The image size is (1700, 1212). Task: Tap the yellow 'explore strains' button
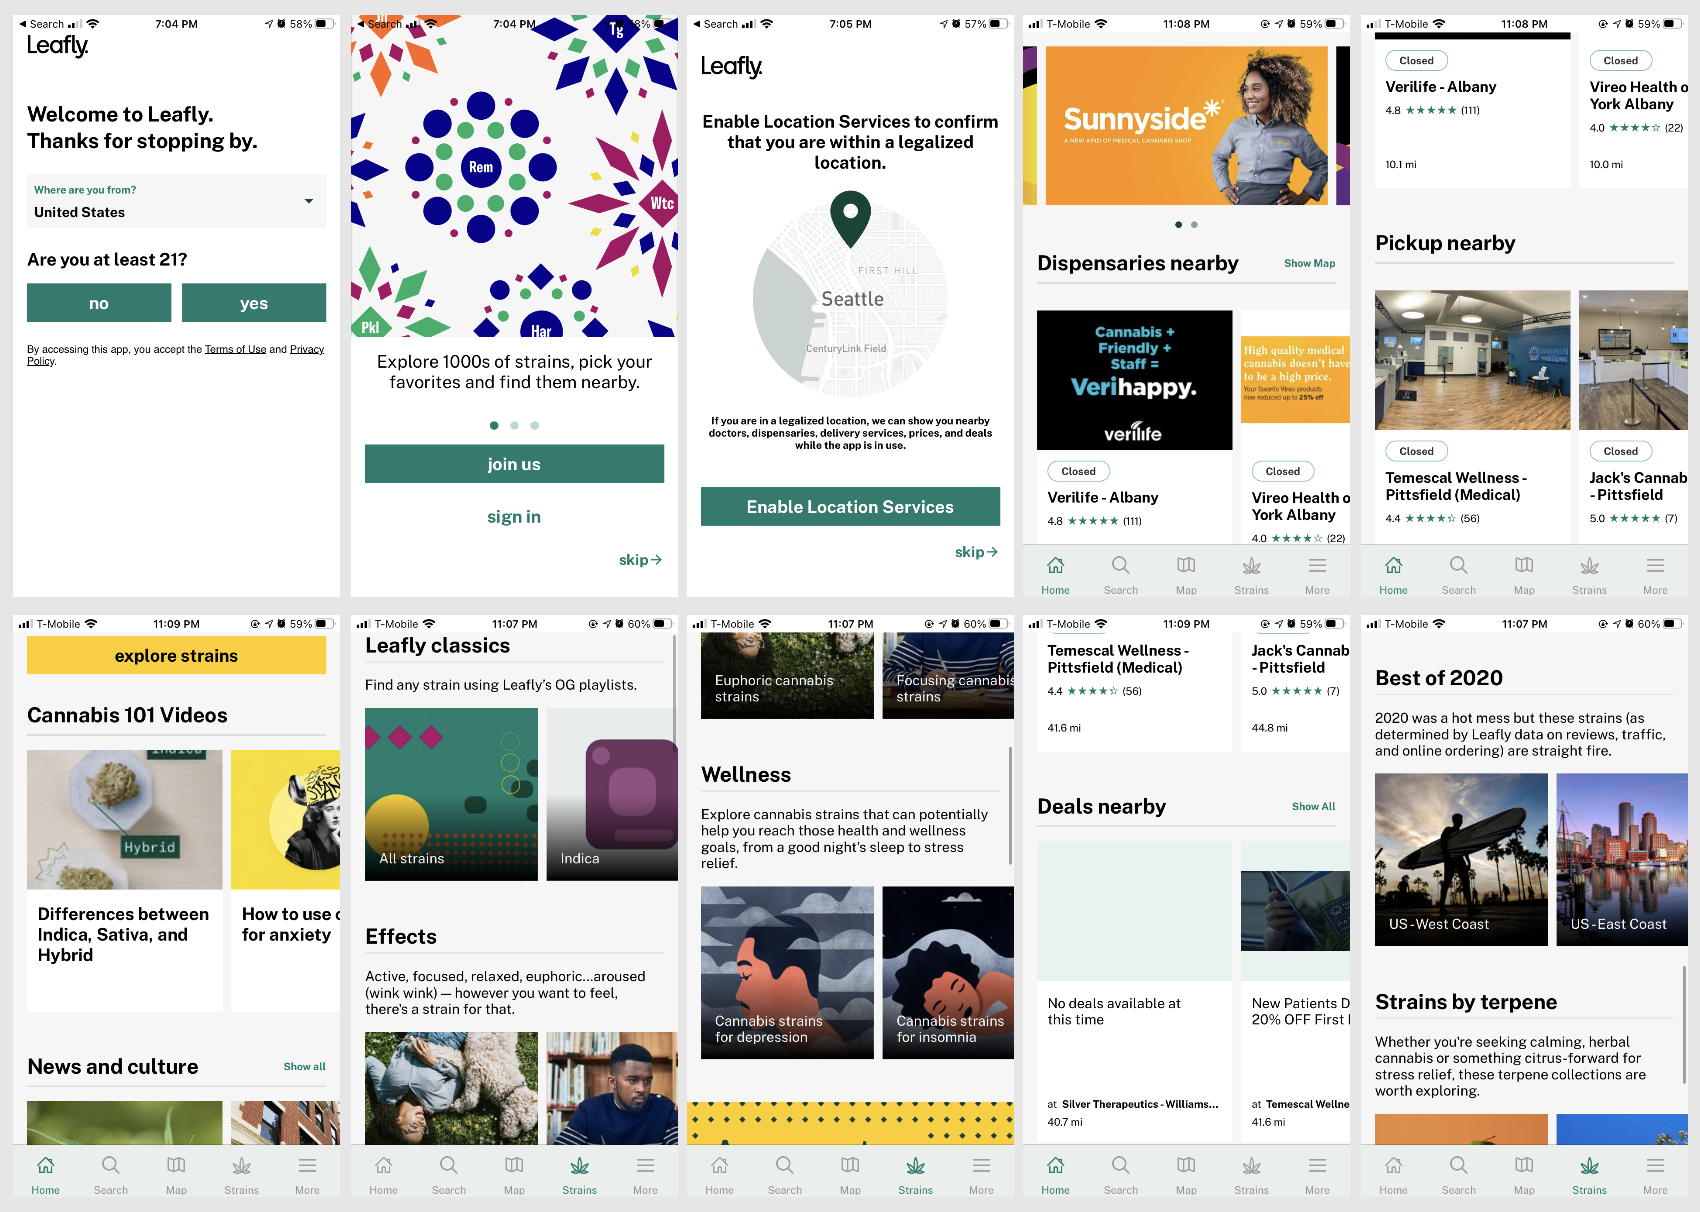click(x=176, y=656)
